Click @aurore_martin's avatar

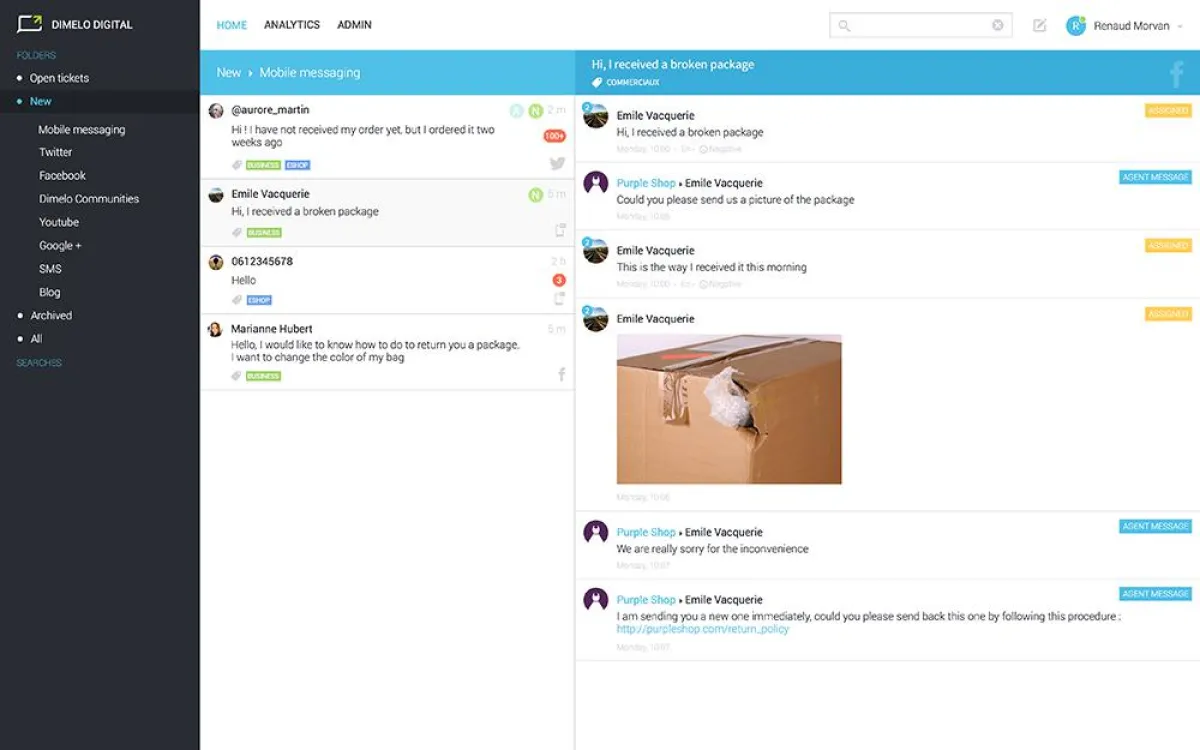click(x=215, y=110)
